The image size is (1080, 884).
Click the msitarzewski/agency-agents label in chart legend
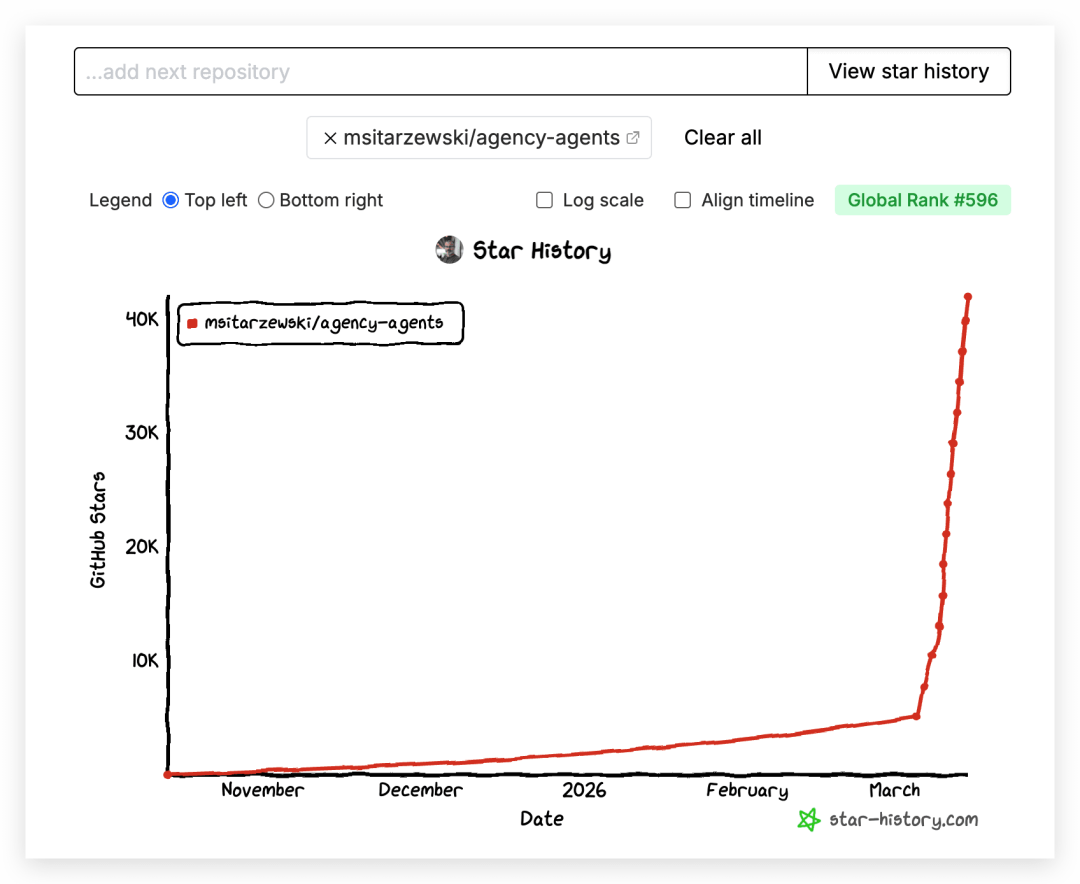(x=323, y=323)
